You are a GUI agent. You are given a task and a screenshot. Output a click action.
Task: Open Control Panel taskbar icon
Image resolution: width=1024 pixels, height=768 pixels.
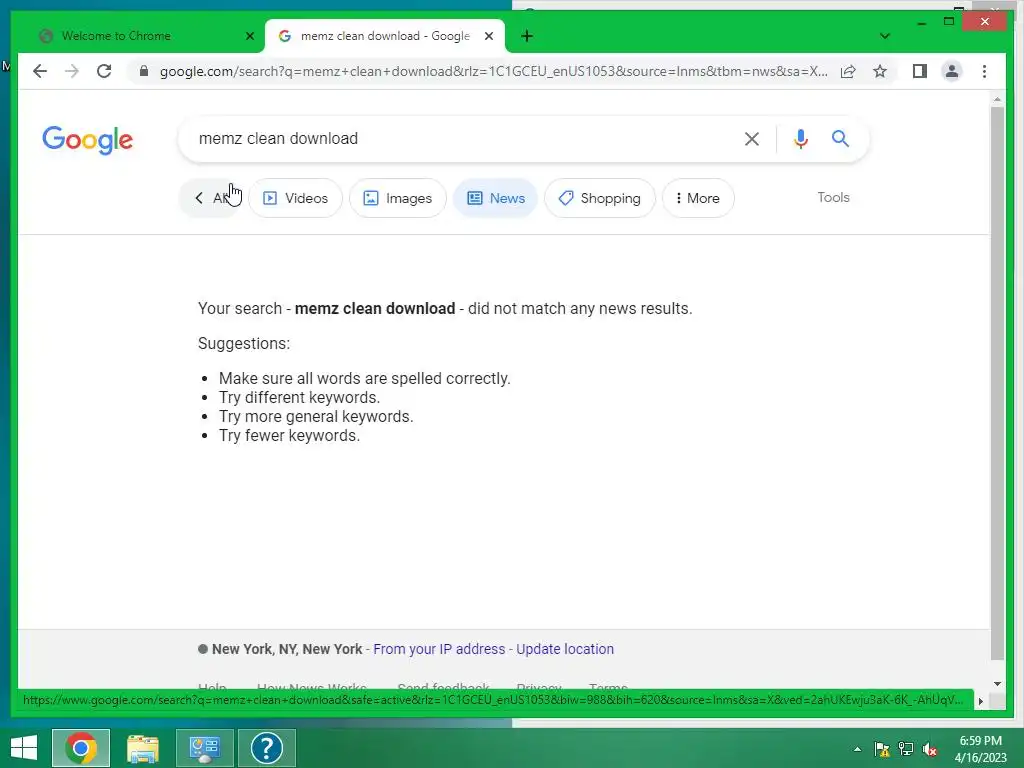tap(204, 748)
